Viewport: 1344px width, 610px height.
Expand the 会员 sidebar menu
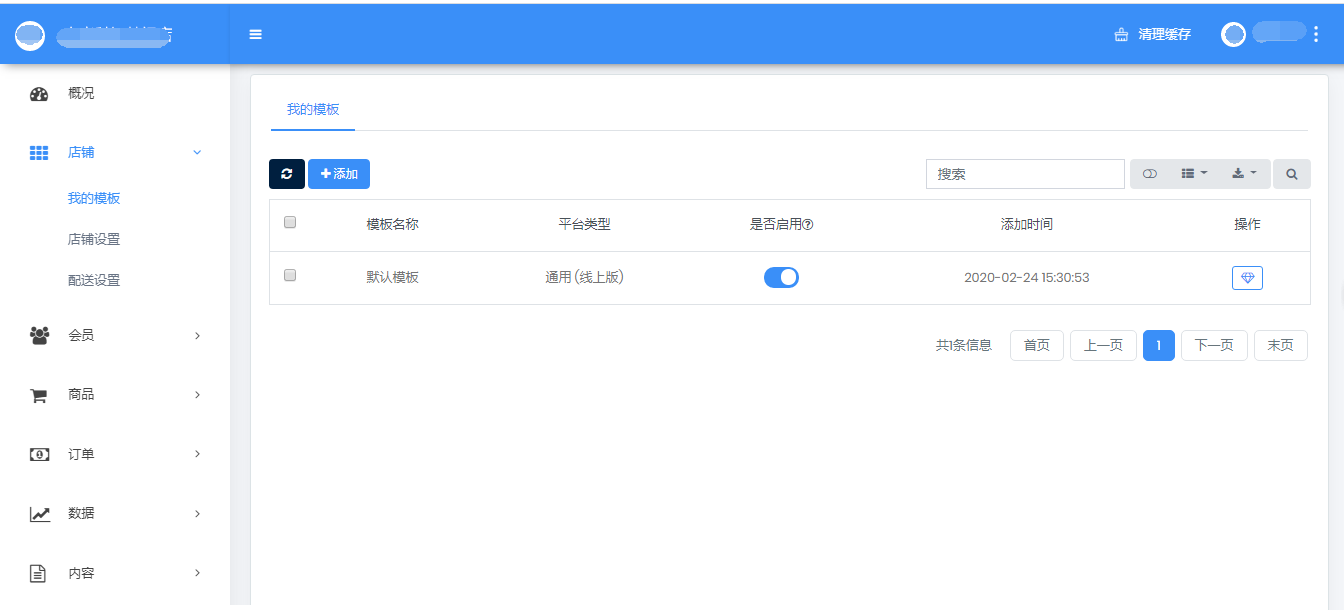coord(115,336)
